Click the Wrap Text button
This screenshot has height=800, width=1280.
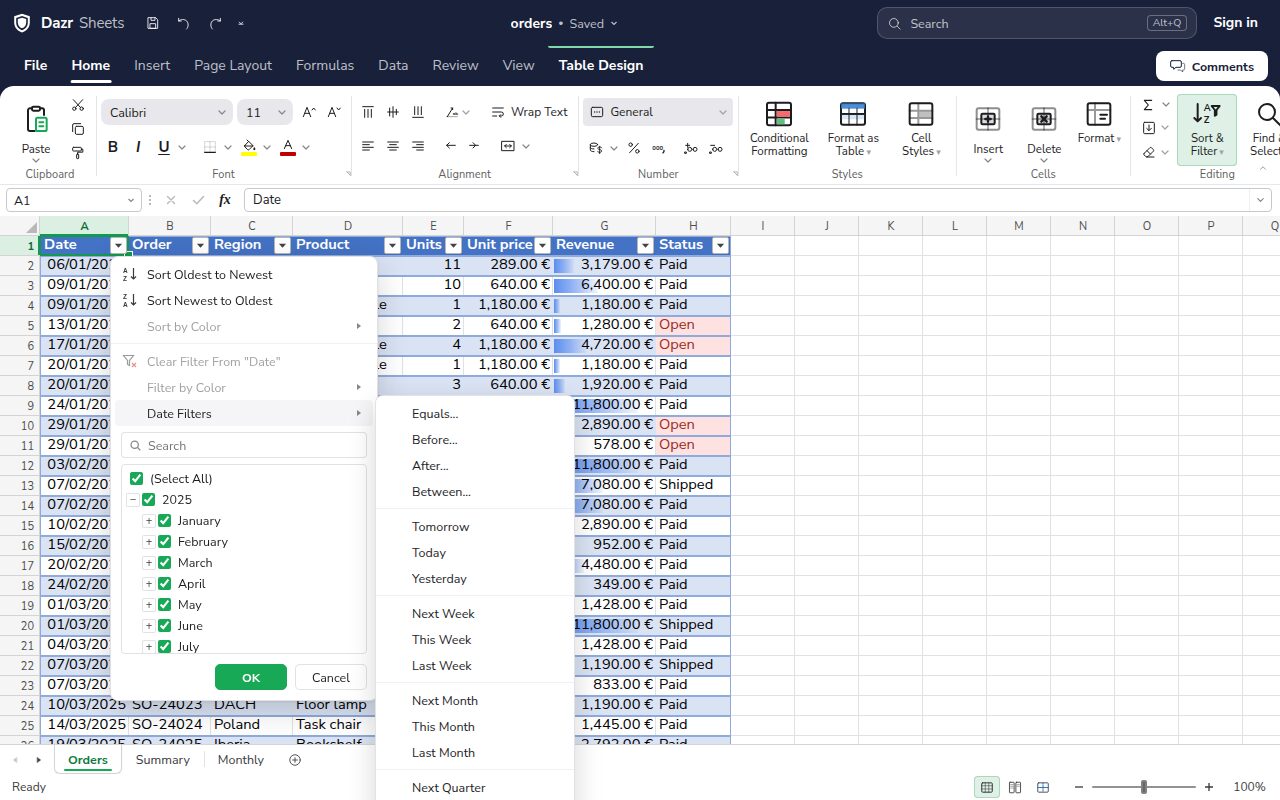click(x=529, y=112)
